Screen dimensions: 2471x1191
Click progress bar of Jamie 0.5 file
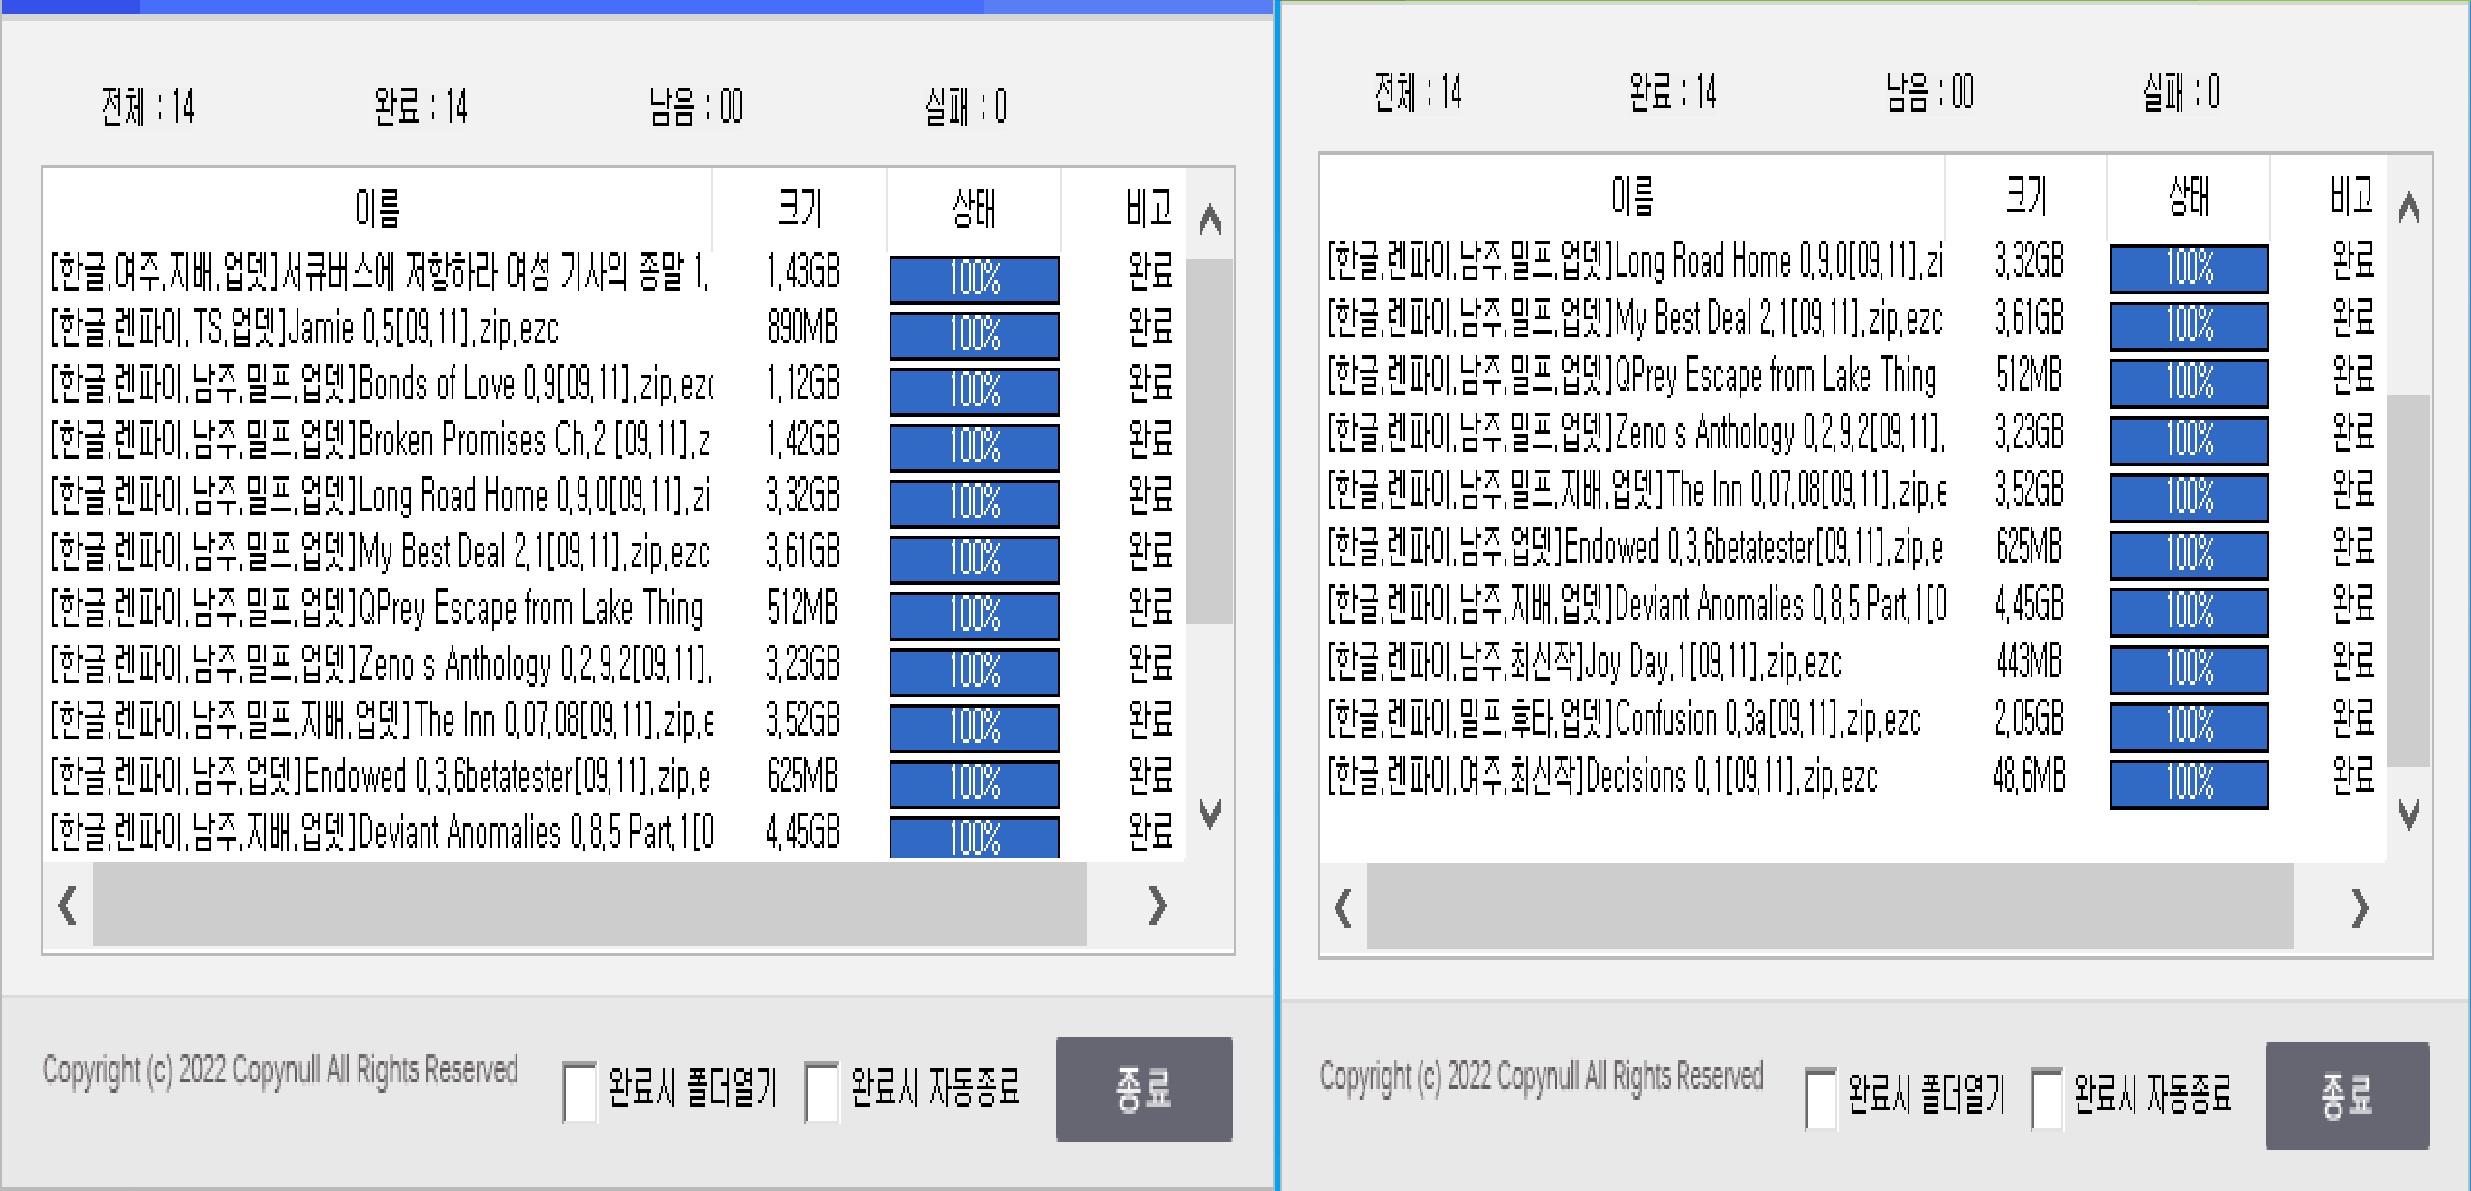tap(974, 334)
